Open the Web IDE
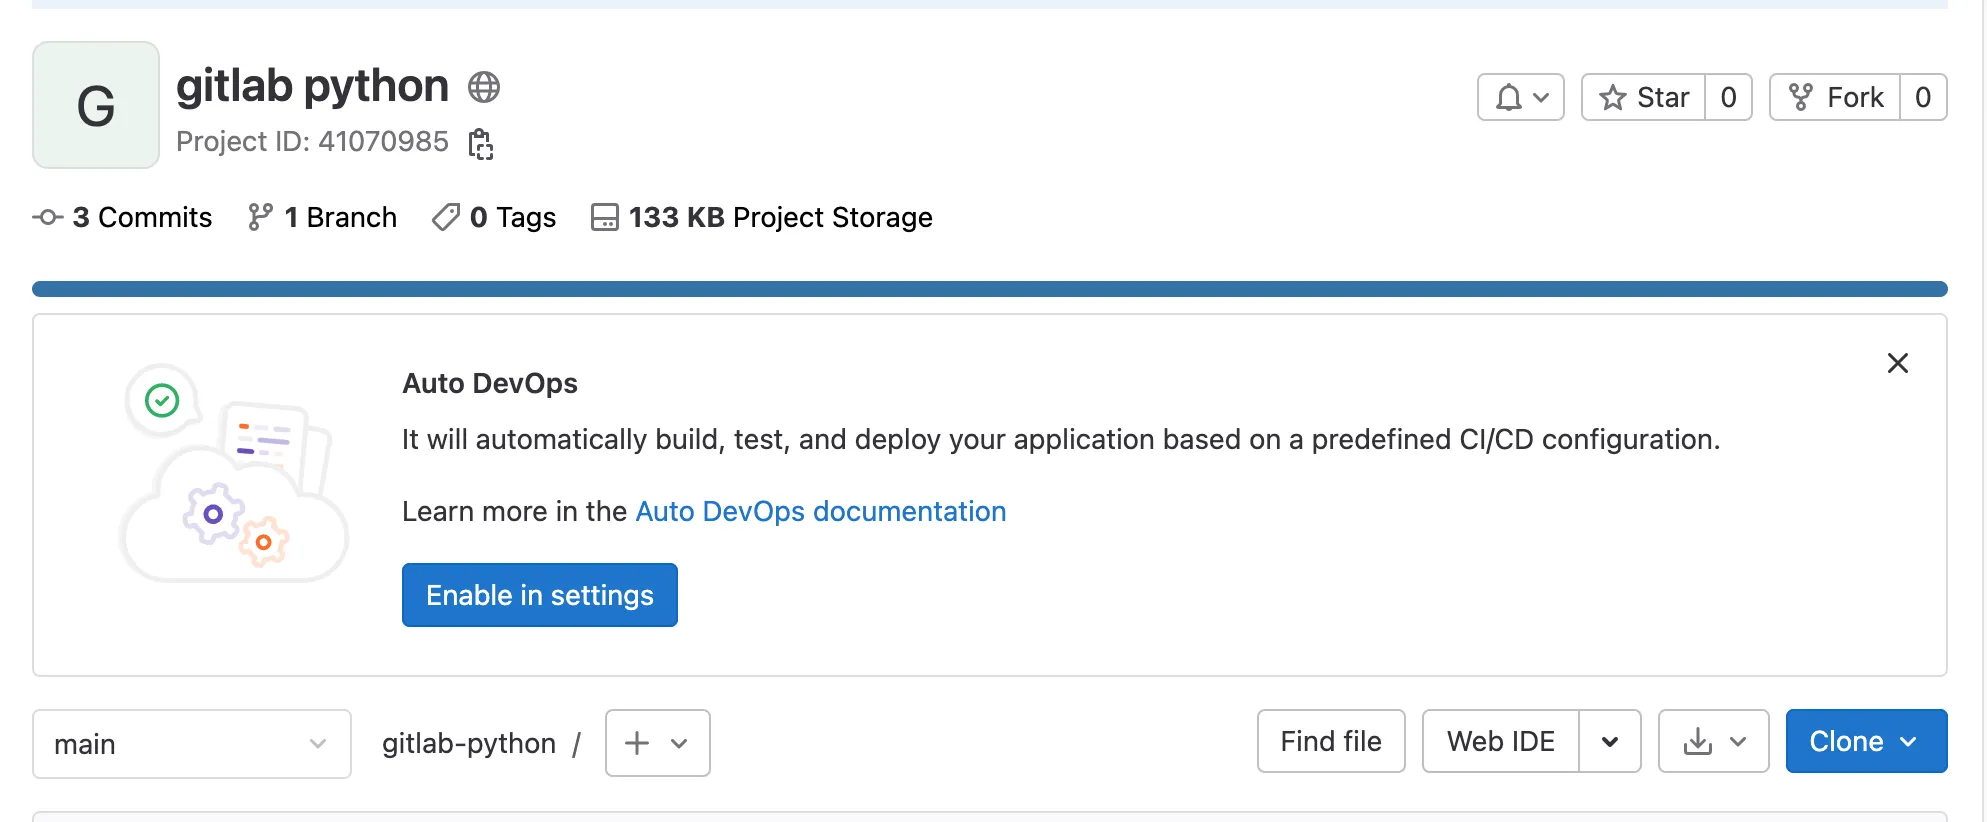The image size is (1987, 822). [x=1500, y=741]
